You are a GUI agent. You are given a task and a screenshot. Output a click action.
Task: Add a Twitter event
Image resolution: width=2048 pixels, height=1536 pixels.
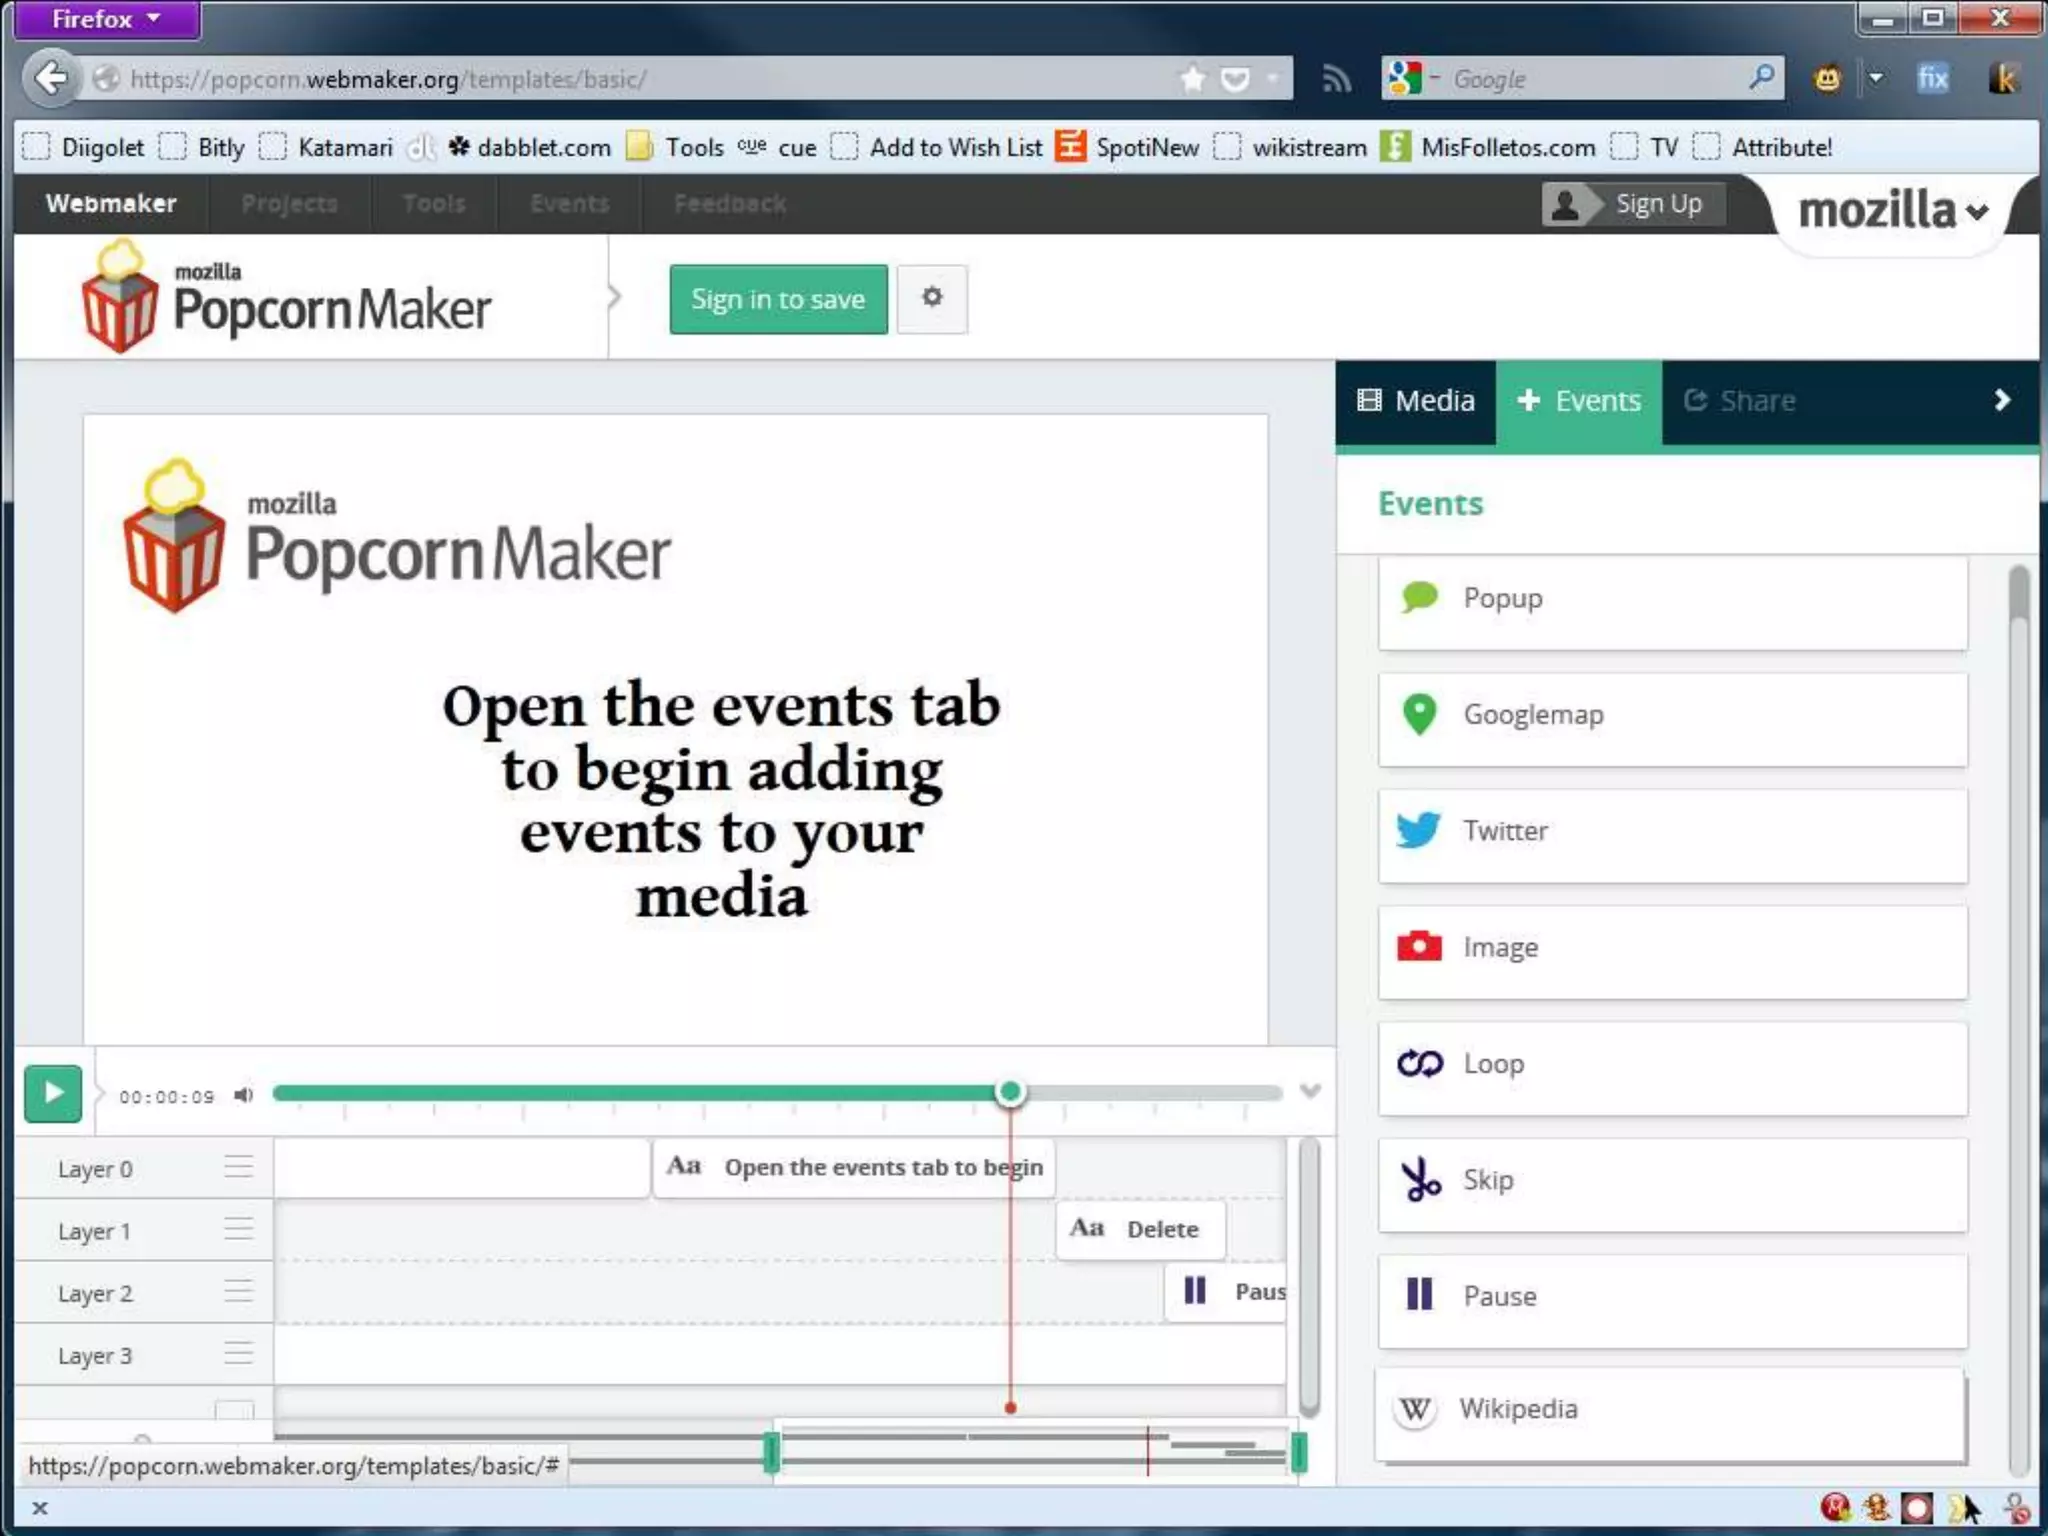click(x=1671, y=832)
